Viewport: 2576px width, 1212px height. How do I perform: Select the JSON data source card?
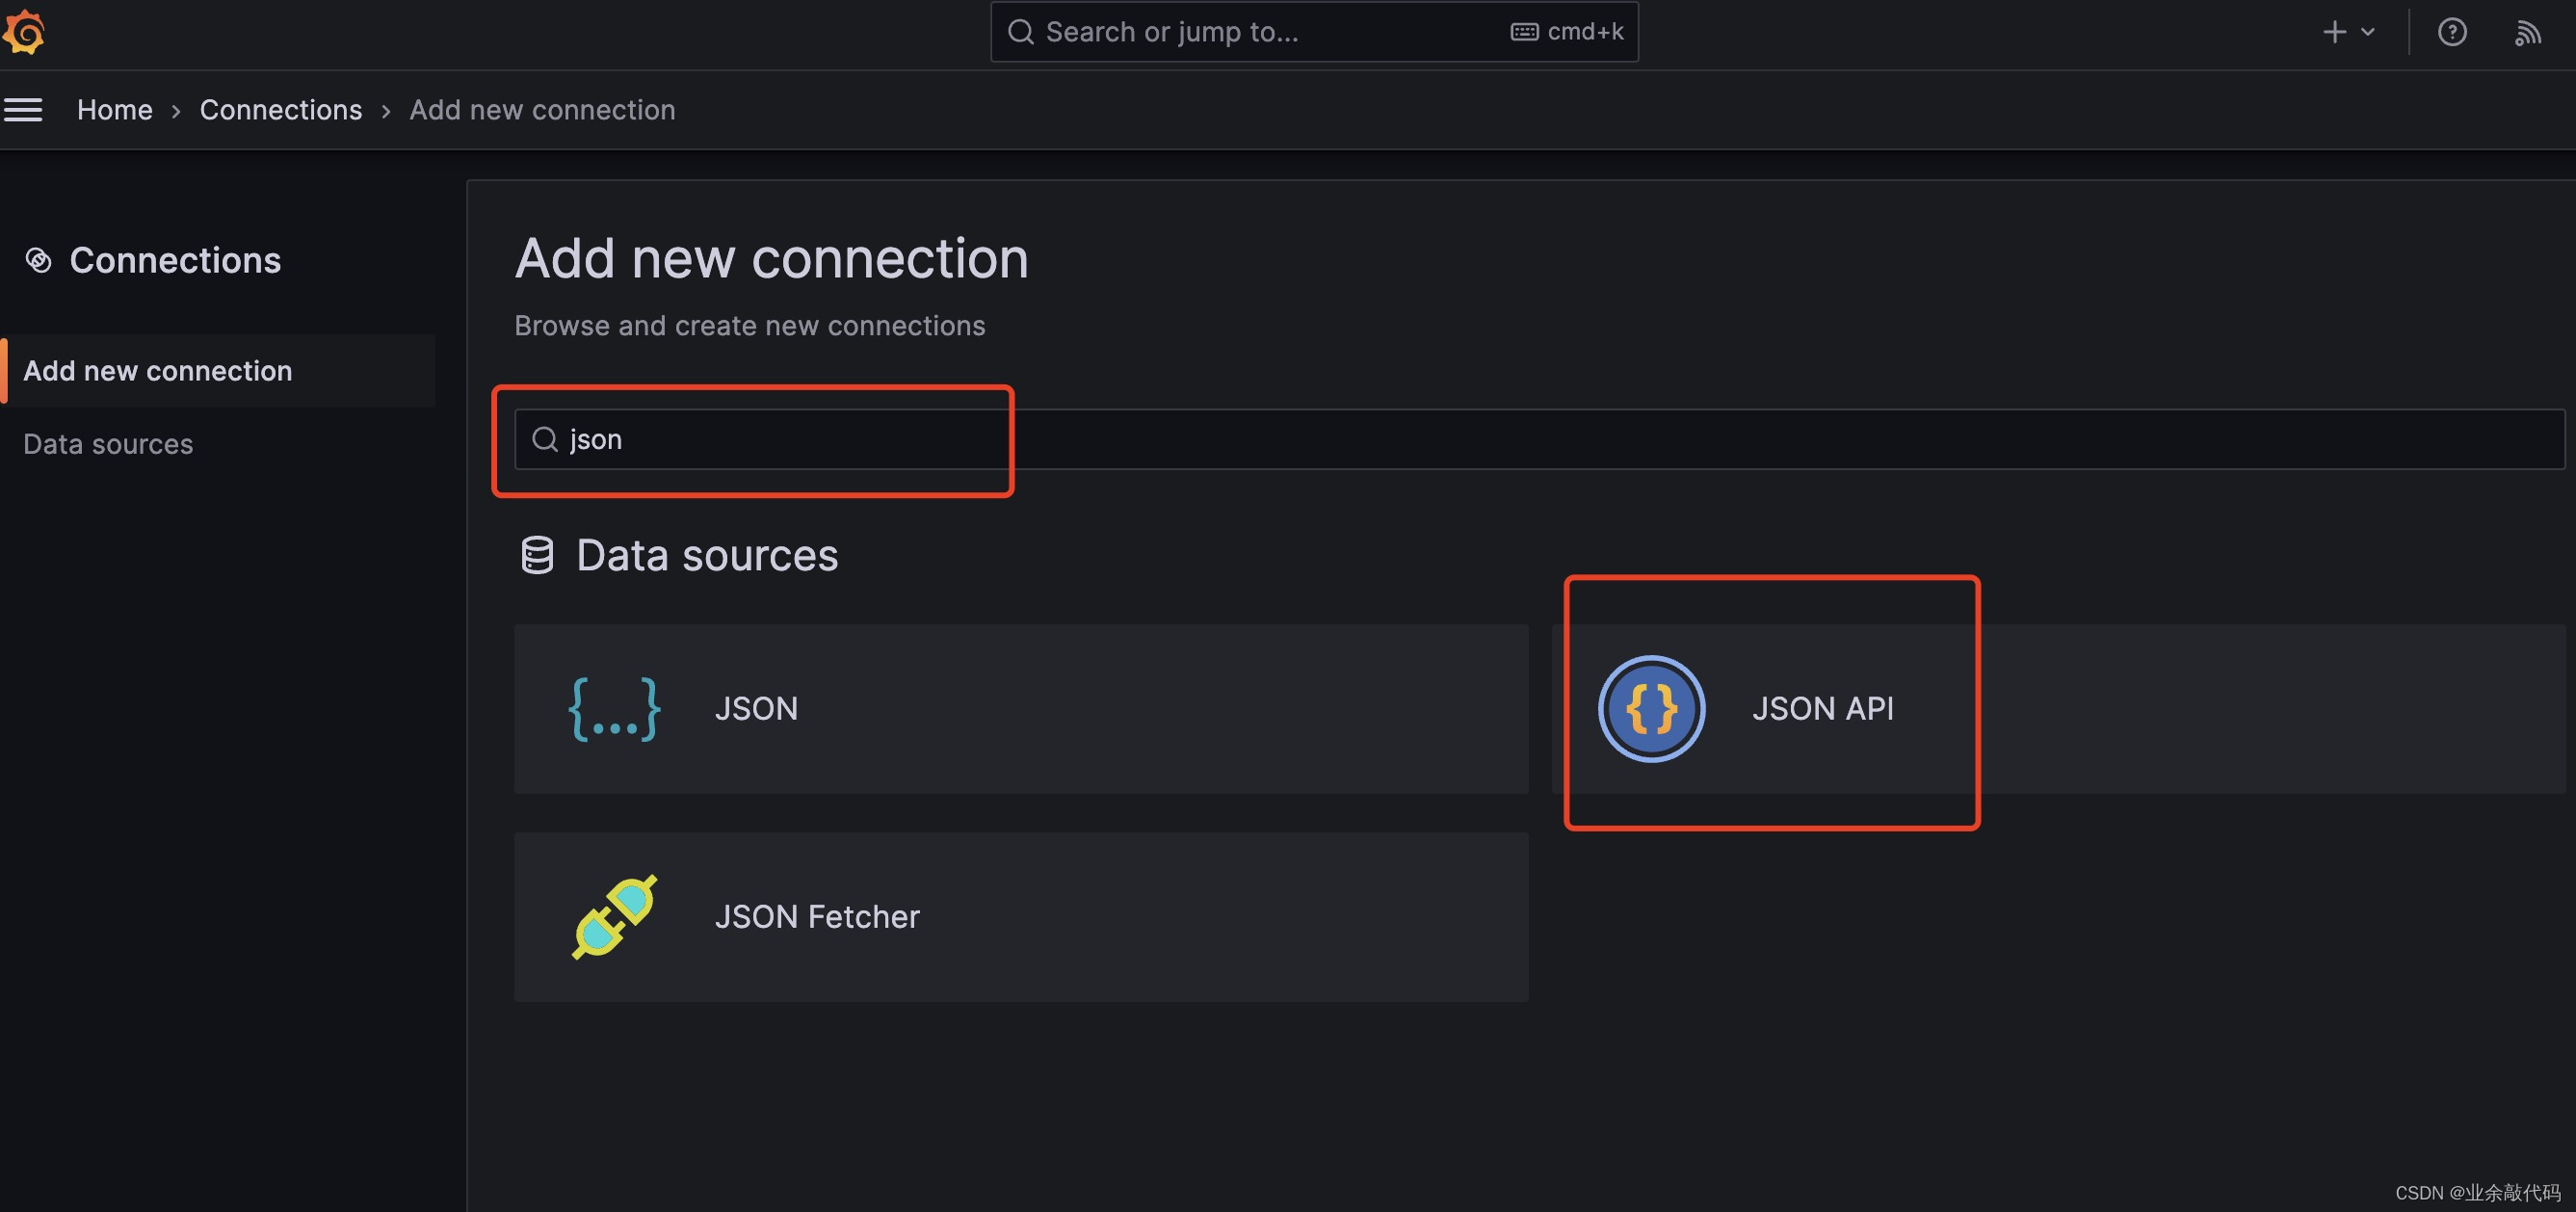point(1021,709)
